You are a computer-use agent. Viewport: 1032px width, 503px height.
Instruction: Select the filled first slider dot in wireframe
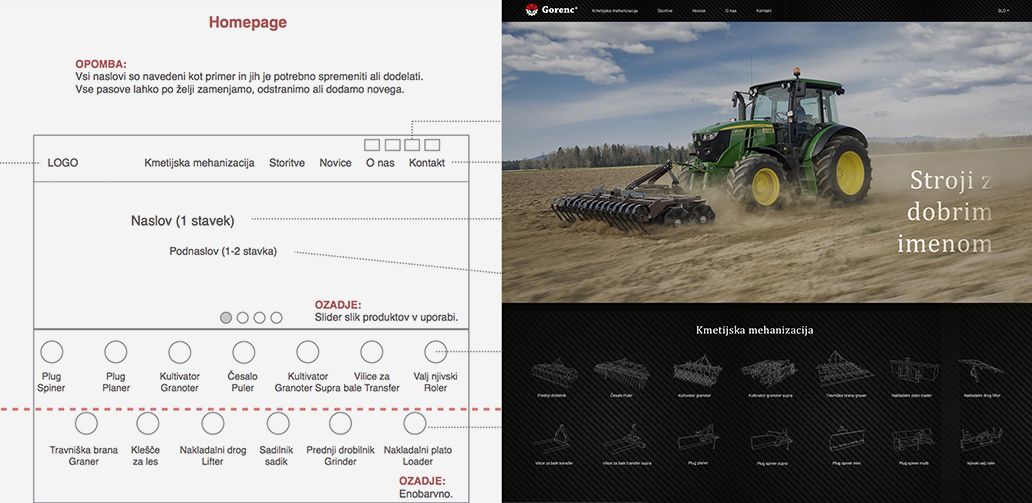pos(226,317)
